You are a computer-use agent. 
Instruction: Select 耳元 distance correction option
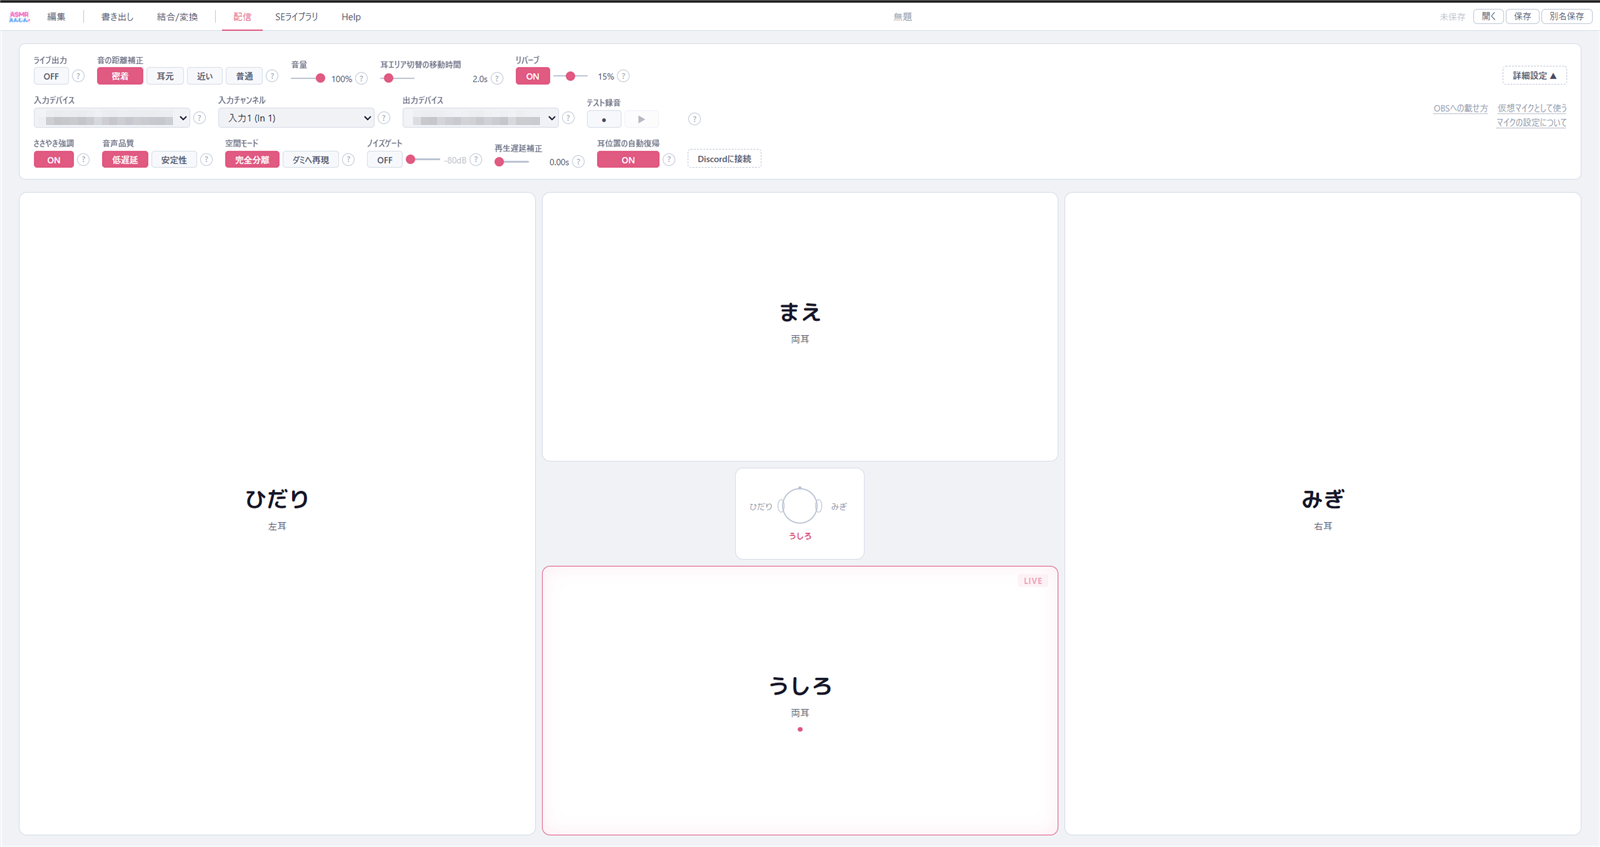pyautogui.click(x=165, y=76)
